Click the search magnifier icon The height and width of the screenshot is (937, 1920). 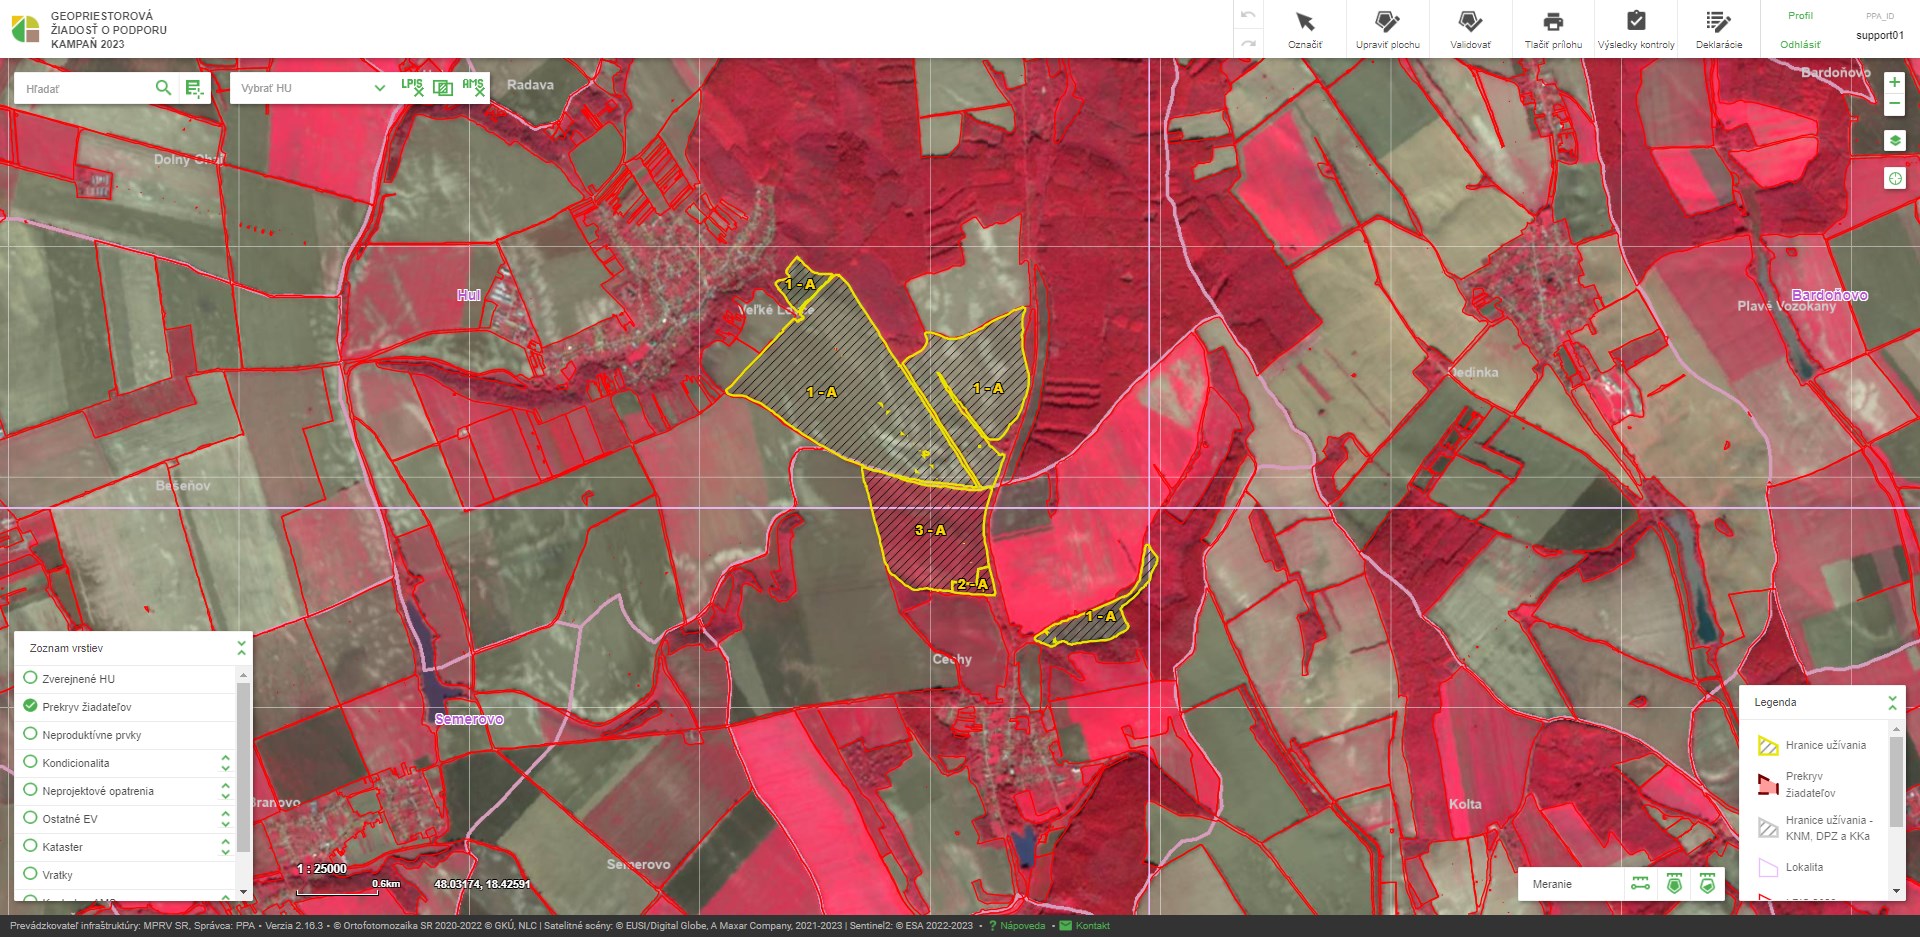163,88
